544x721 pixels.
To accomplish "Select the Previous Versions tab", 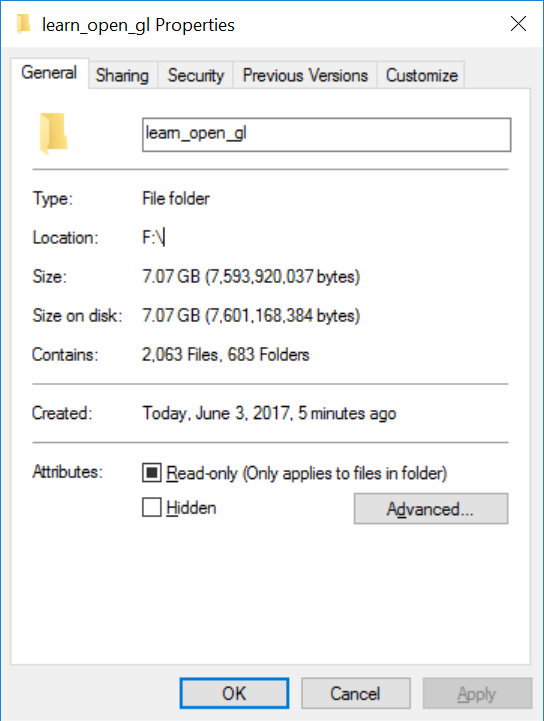I will click(x=305, y=75).
